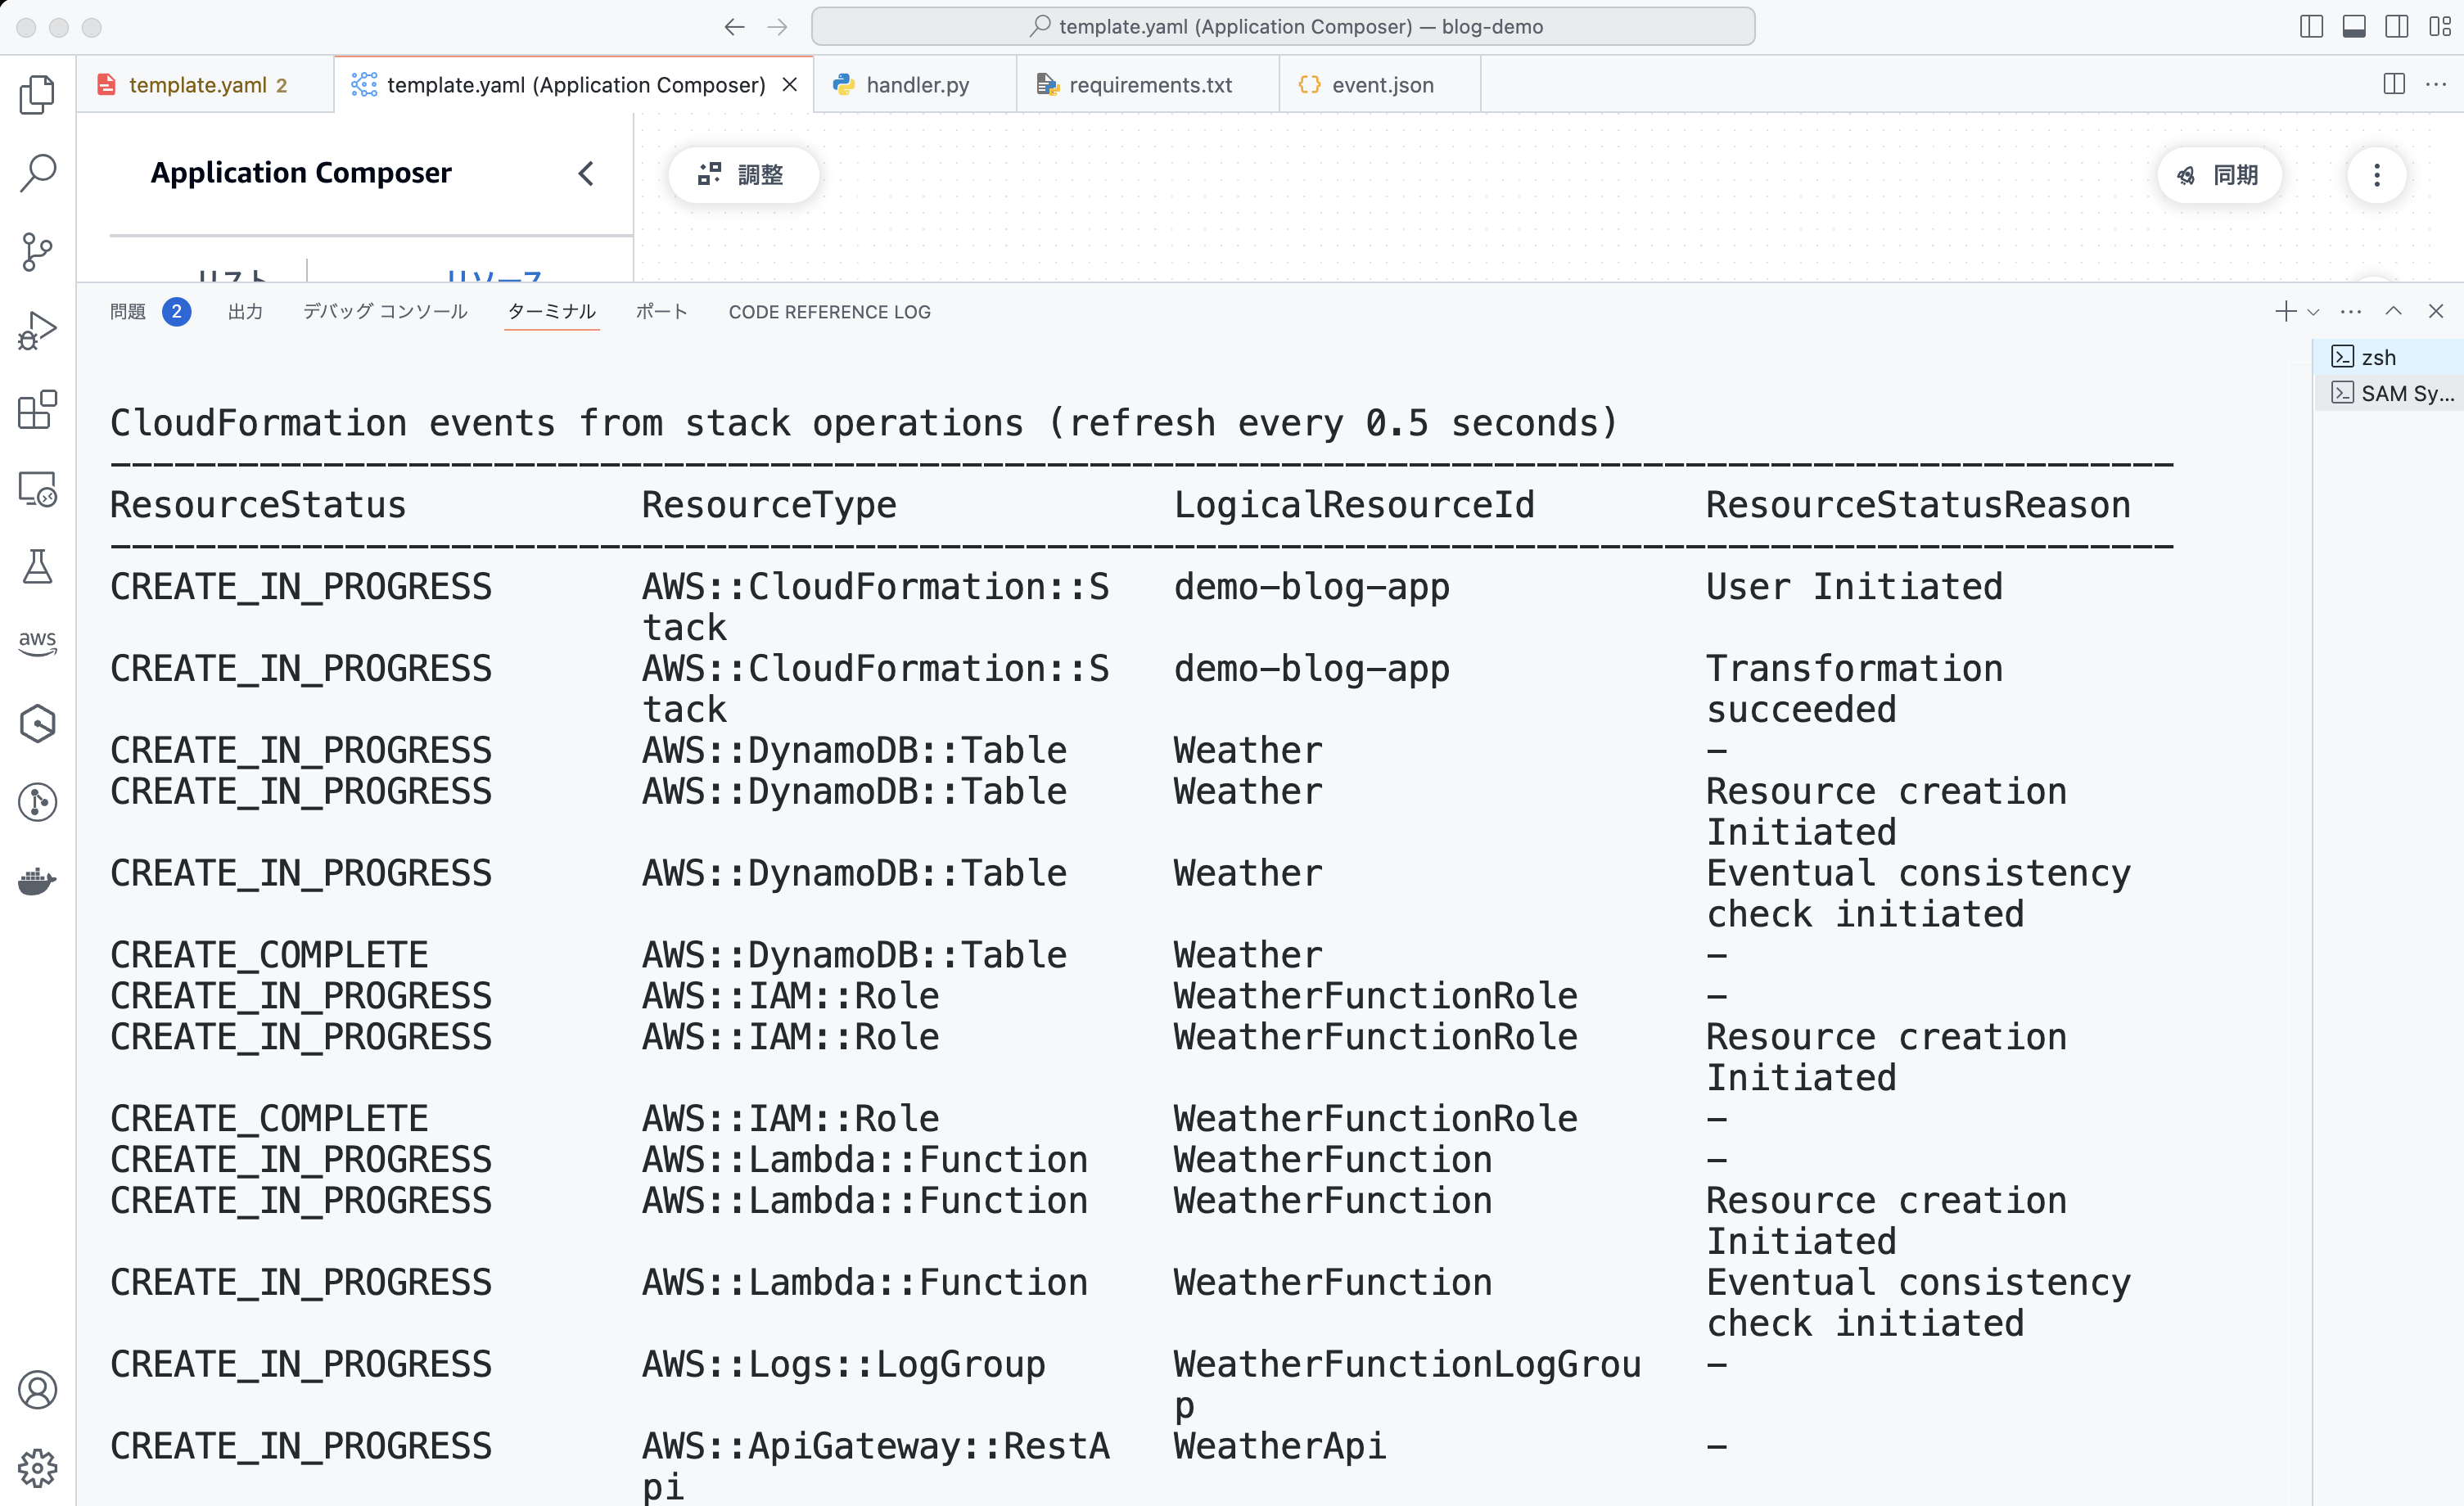Open the Manage gear icon
The width and height of the screenshot is (2464, 1506).
tap(37, 1468)
